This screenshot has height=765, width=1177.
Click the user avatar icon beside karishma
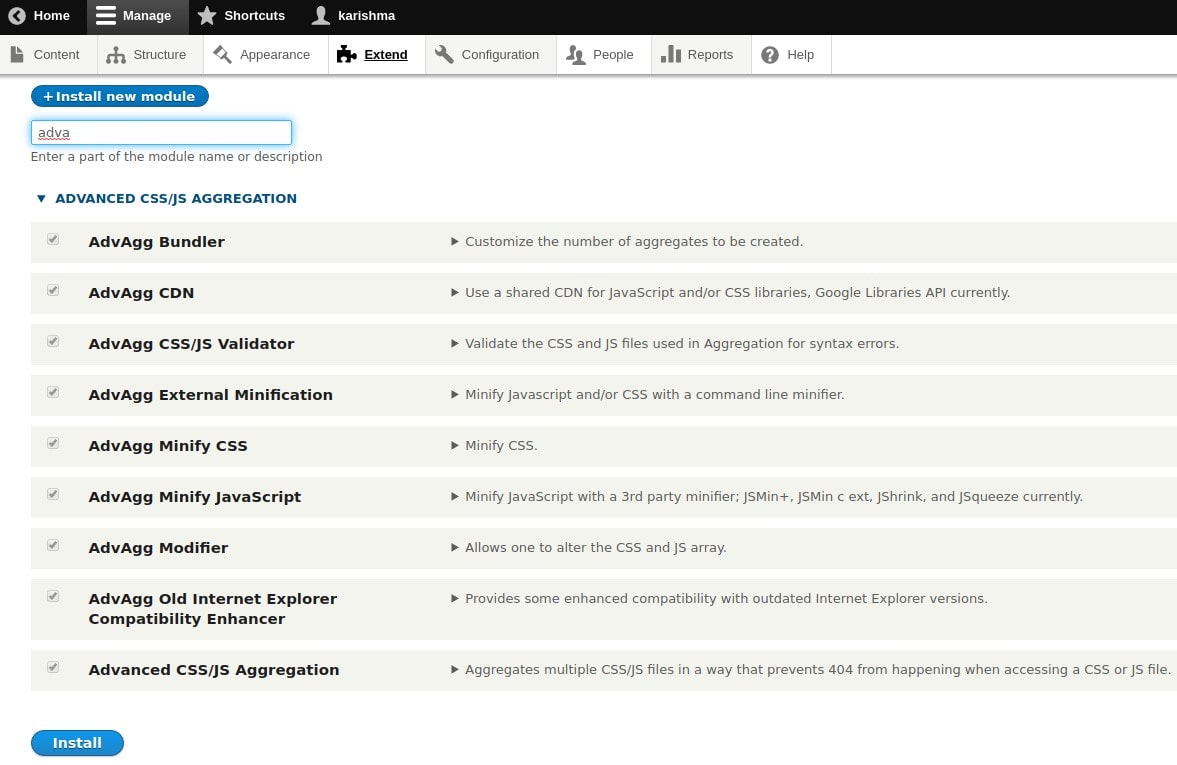[x=321, y=16]
